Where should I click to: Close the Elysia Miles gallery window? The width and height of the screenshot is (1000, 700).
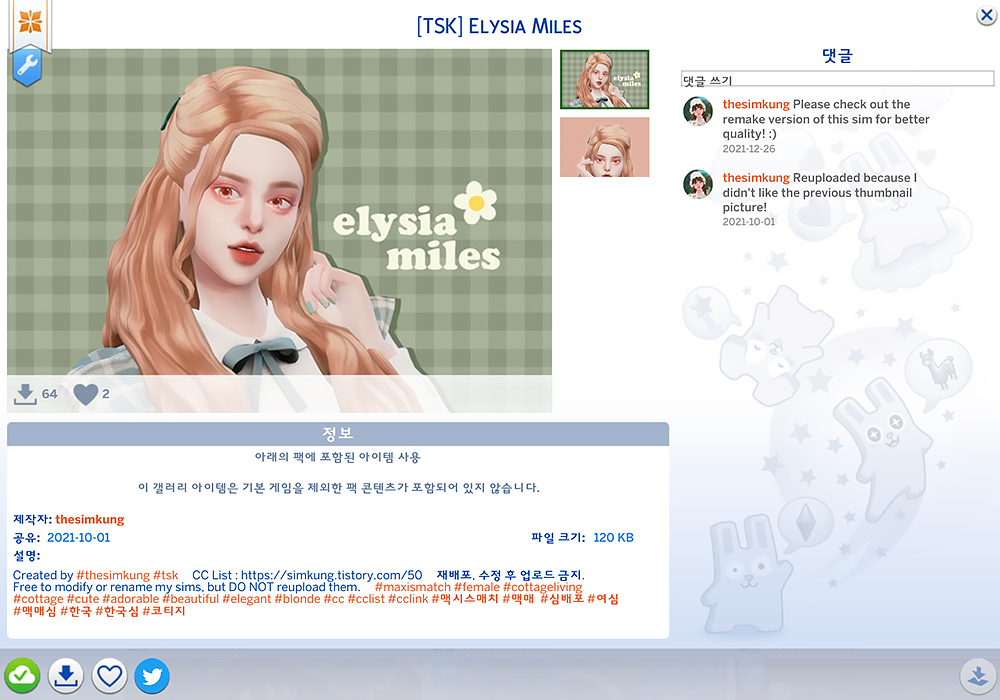987,15
